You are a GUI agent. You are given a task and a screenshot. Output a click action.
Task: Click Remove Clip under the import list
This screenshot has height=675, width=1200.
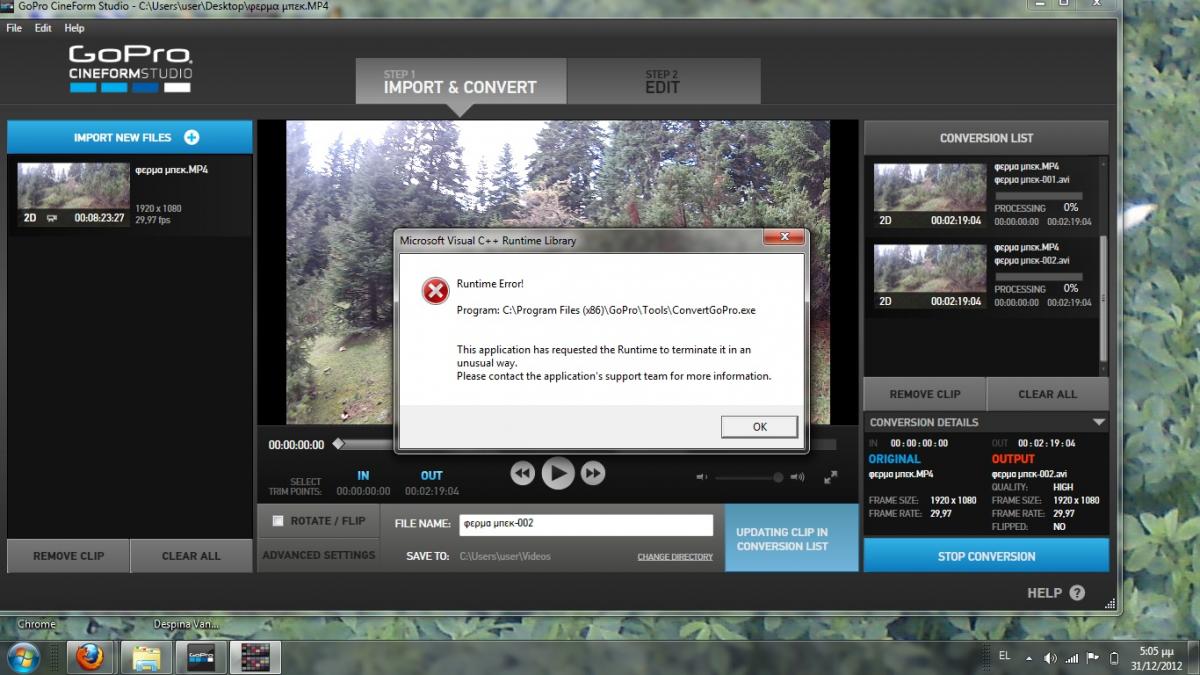[x=68, y=556]
